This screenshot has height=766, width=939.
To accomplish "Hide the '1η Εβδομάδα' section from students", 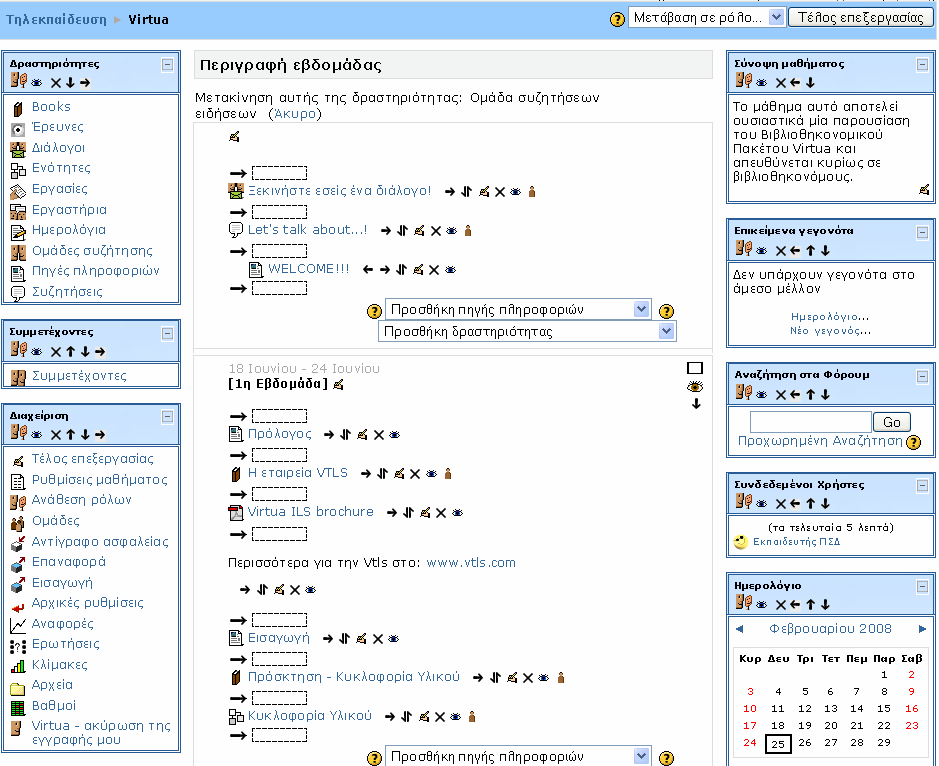I will 695,387.
